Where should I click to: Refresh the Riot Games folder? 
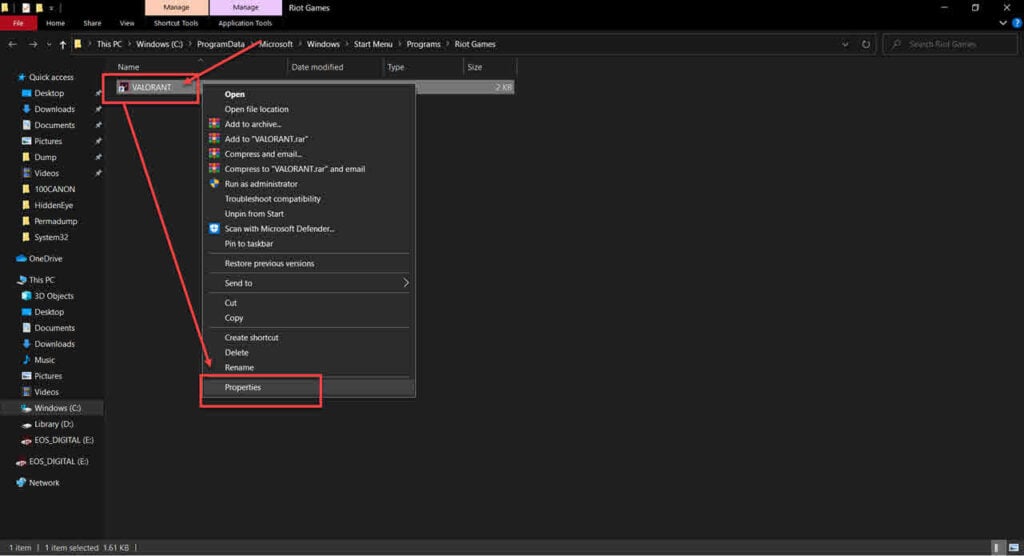(866, 44)
